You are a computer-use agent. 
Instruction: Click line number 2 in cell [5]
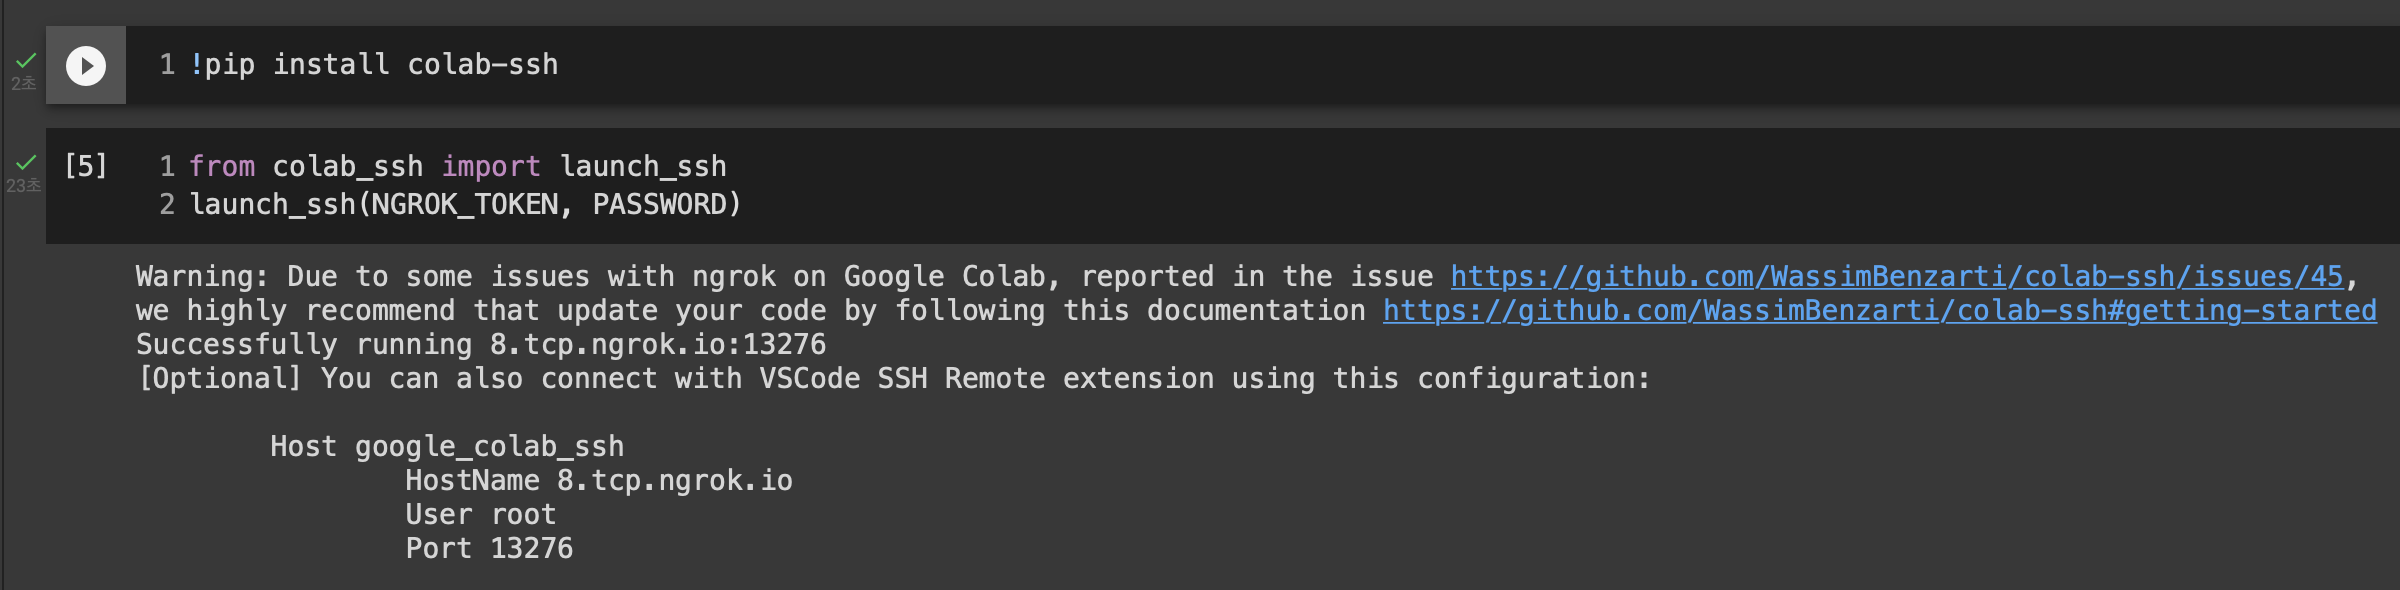pyautogui.click(x=167, y=204)
